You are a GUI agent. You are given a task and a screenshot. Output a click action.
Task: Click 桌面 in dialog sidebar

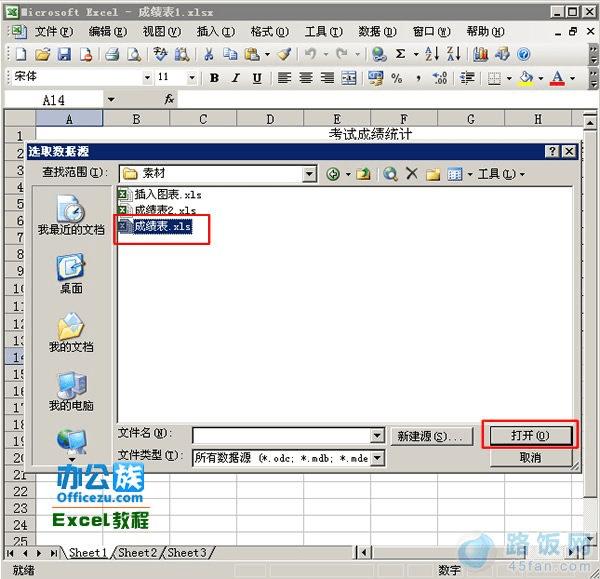click(x=71, y=273)
